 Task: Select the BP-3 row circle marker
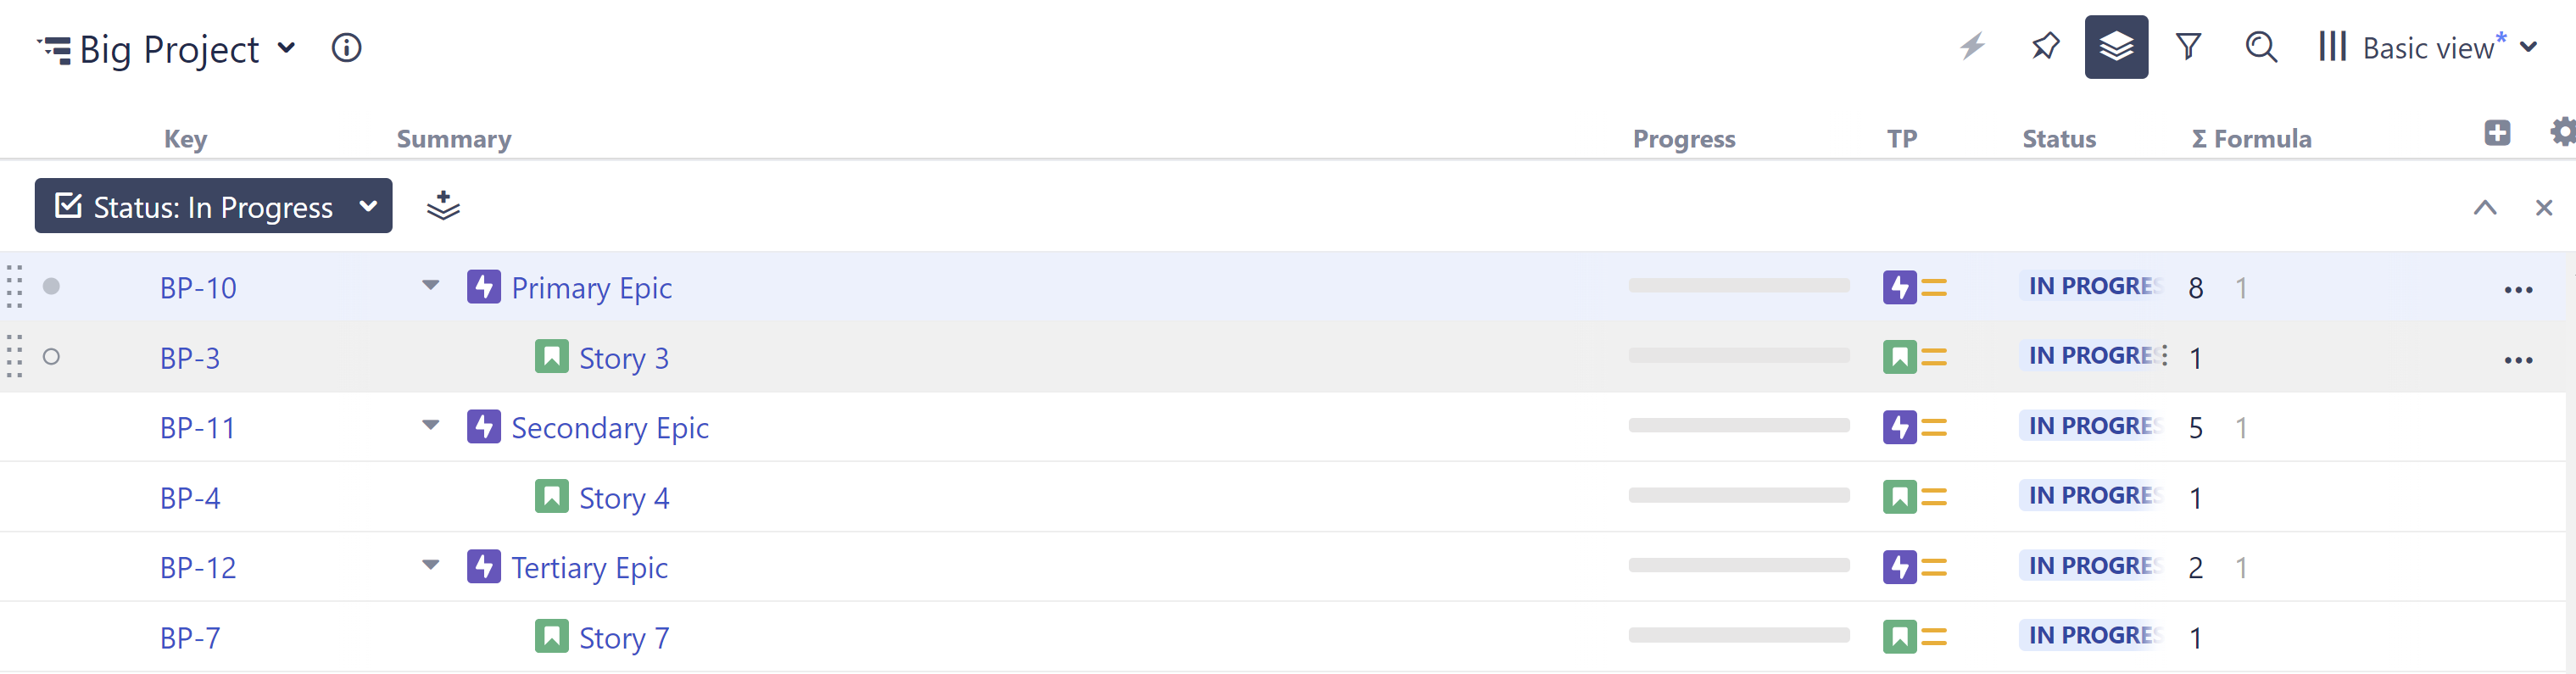coord(52,357)
